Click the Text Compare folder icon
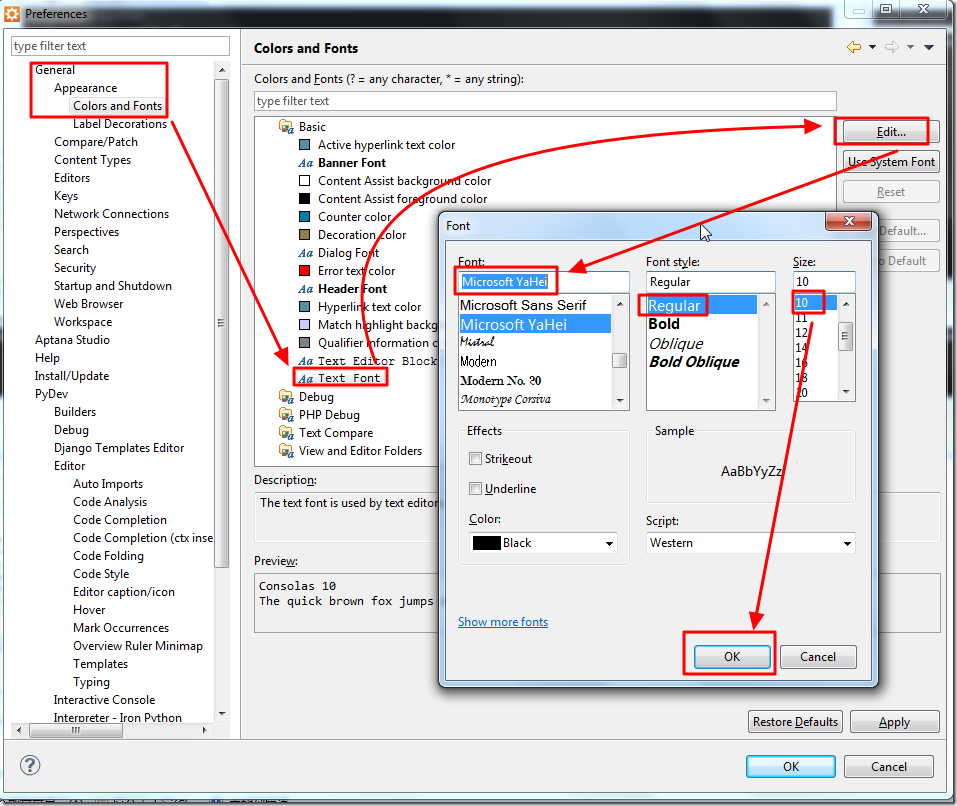The image size is (957, 806). [x=286, y=433]
